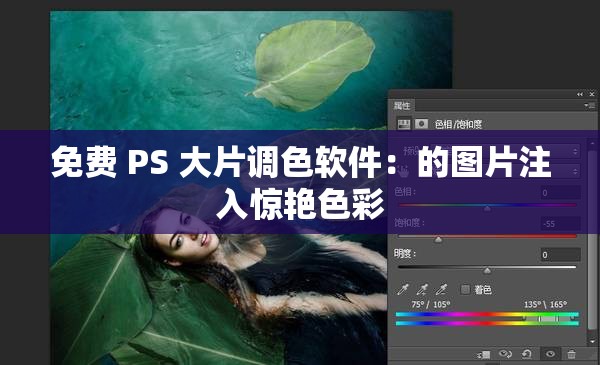
Task: Click the lower rainbow color bar
Action: (x=487, y=324)
